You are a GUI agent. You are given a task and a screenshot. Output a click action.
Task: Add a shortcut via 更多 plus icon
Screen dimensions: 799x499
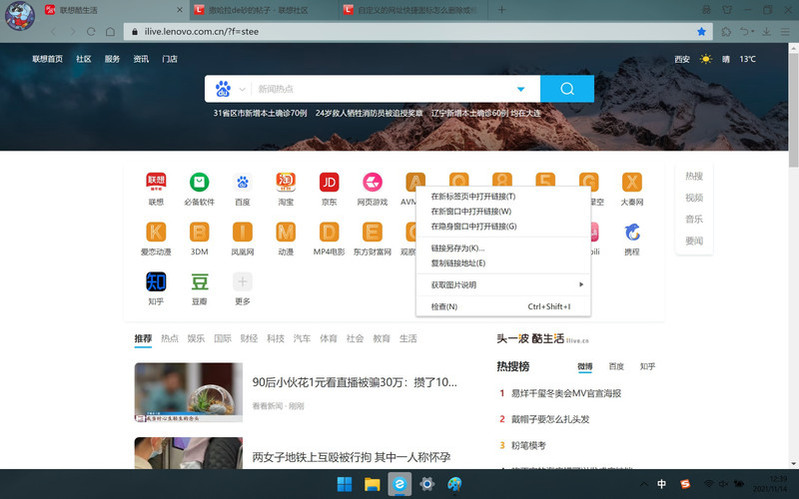[242, 281]
